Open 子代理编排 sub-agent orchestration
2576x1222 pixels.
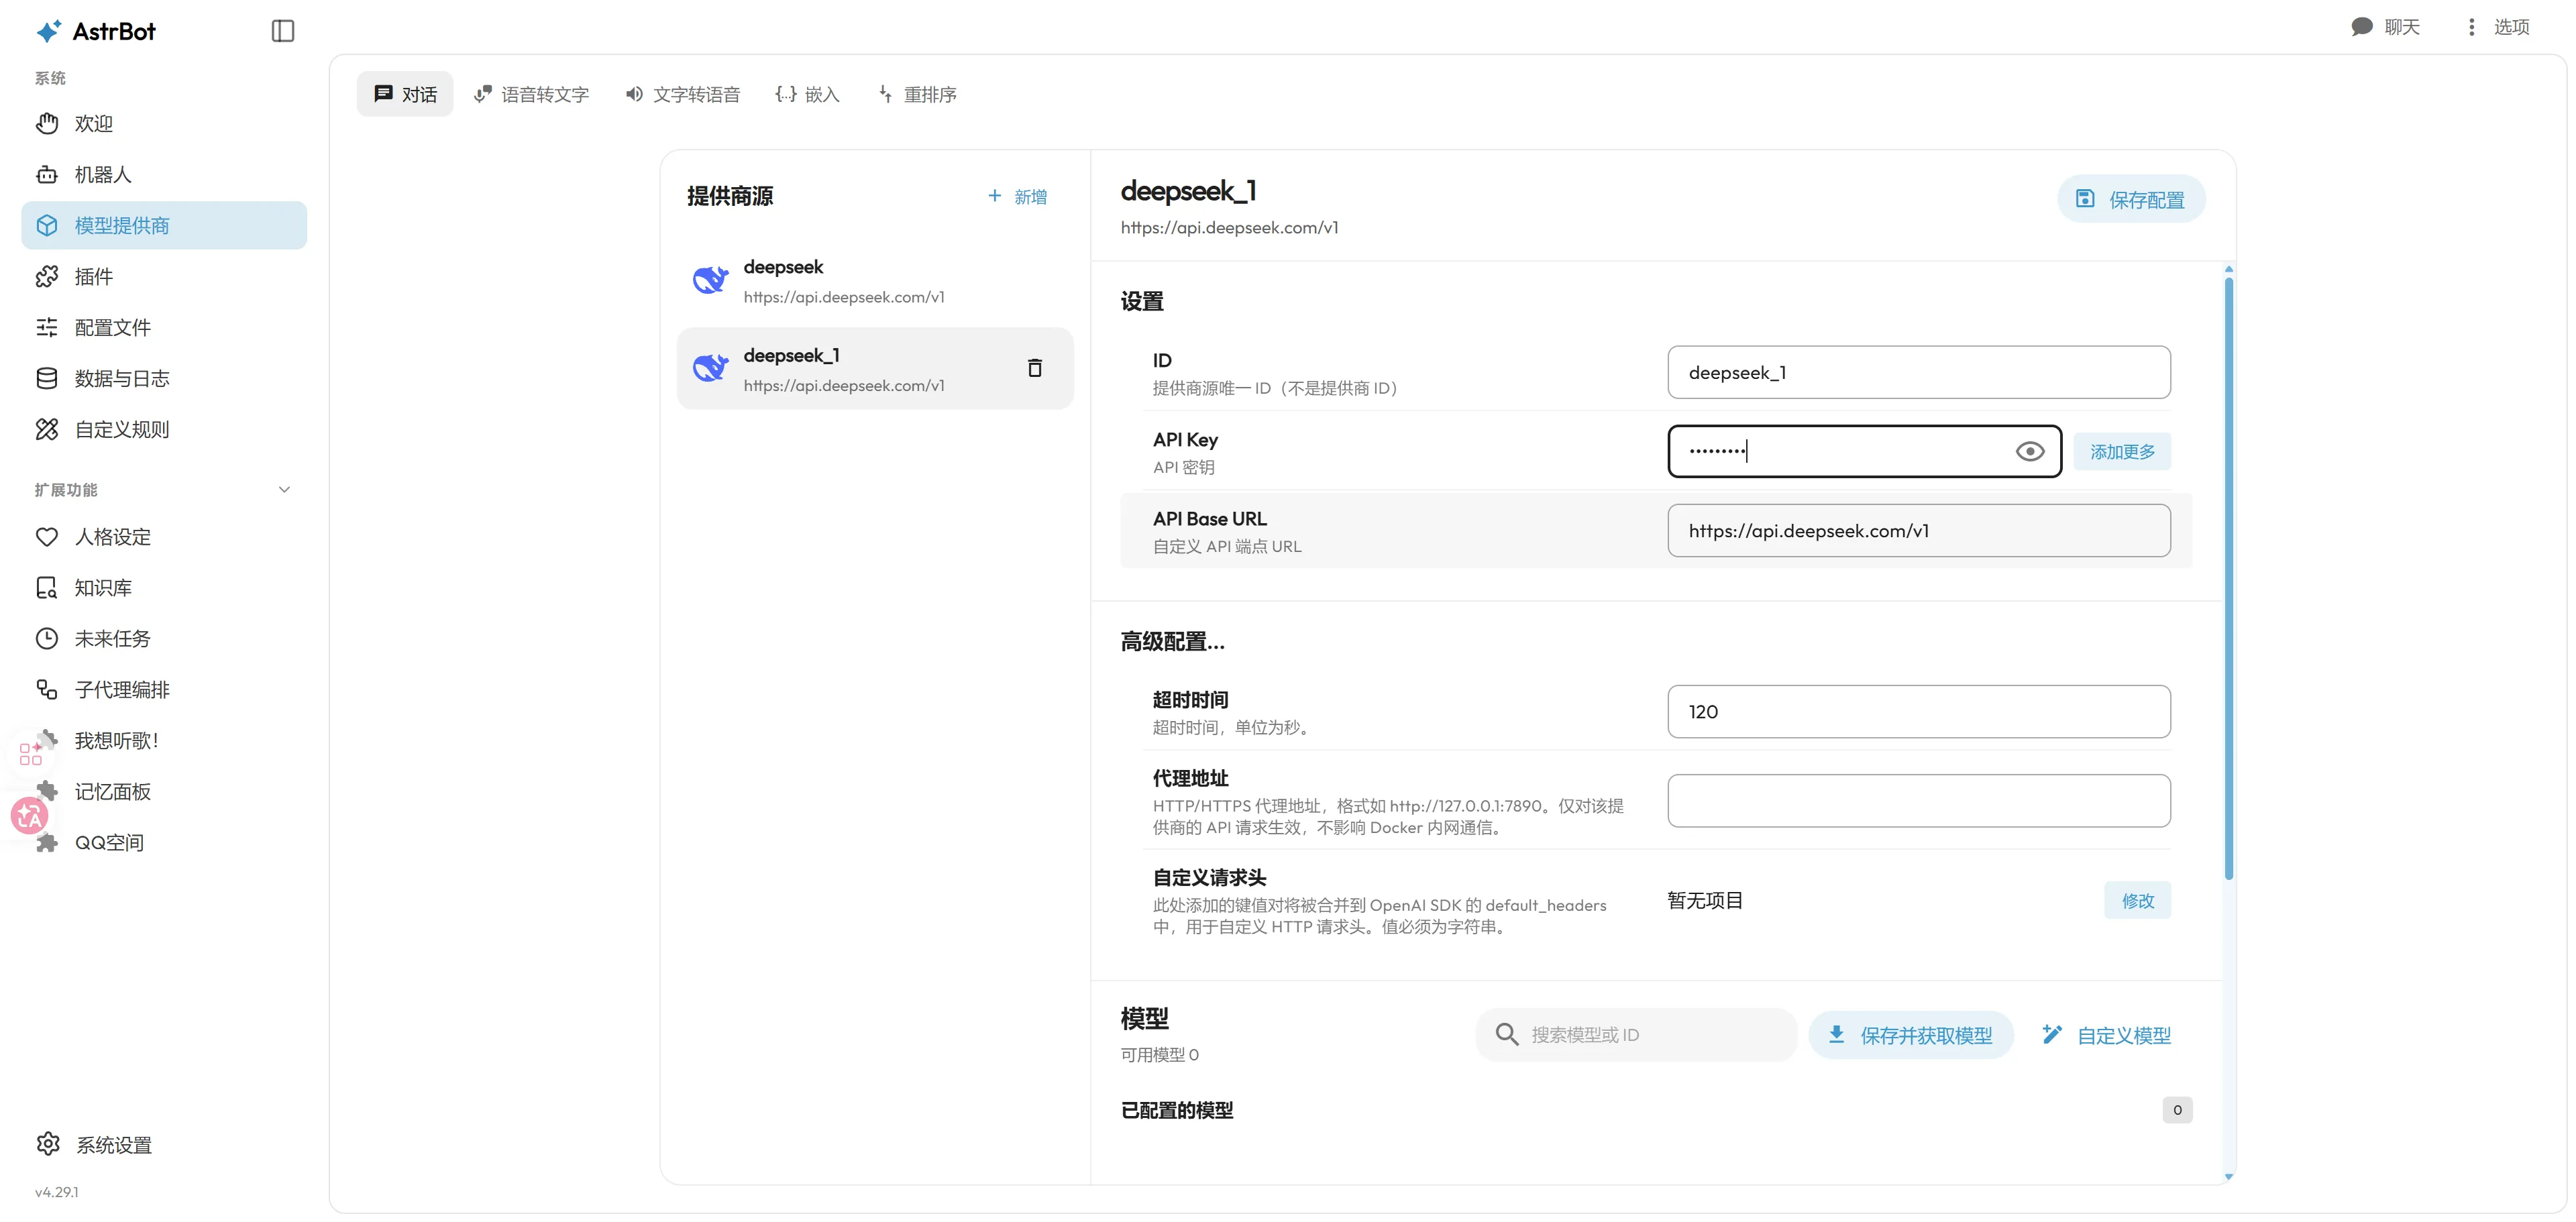point(164,690)
